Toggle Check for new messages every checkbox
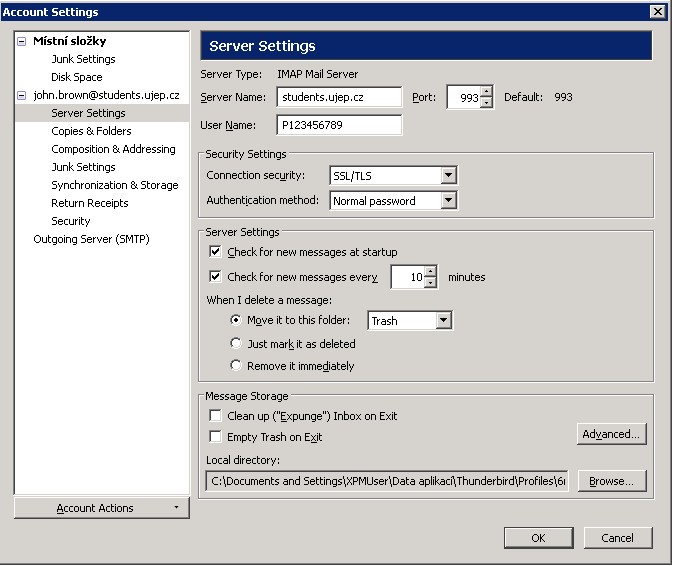The height and width of the screenshot is (566, 674). point(215,277)
